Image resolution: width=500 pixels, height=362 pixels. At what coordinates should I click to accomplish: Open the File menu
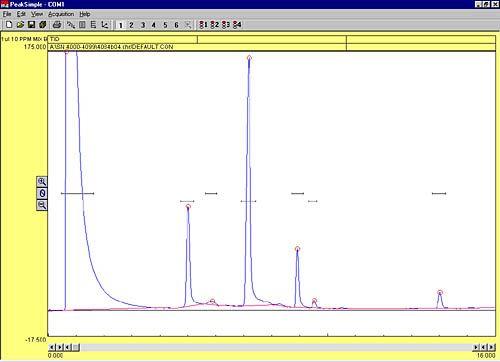pyautogui.click(x=7, y=14)
